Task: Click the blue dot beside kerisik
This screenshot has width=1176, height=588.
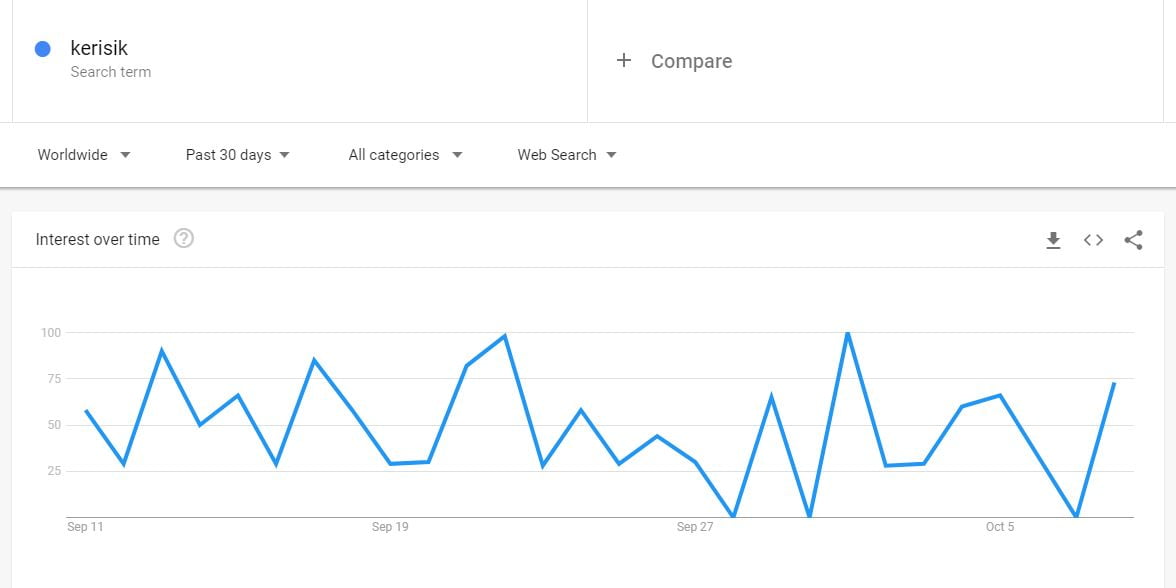Action: point(43,49)
